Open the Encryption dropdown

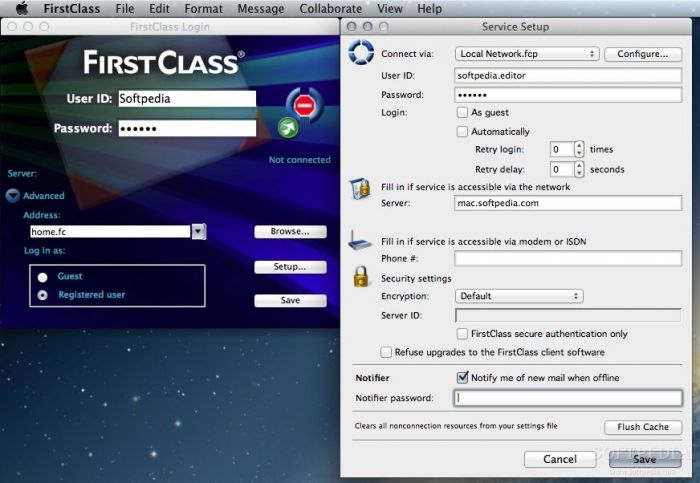tap(519, 296)
